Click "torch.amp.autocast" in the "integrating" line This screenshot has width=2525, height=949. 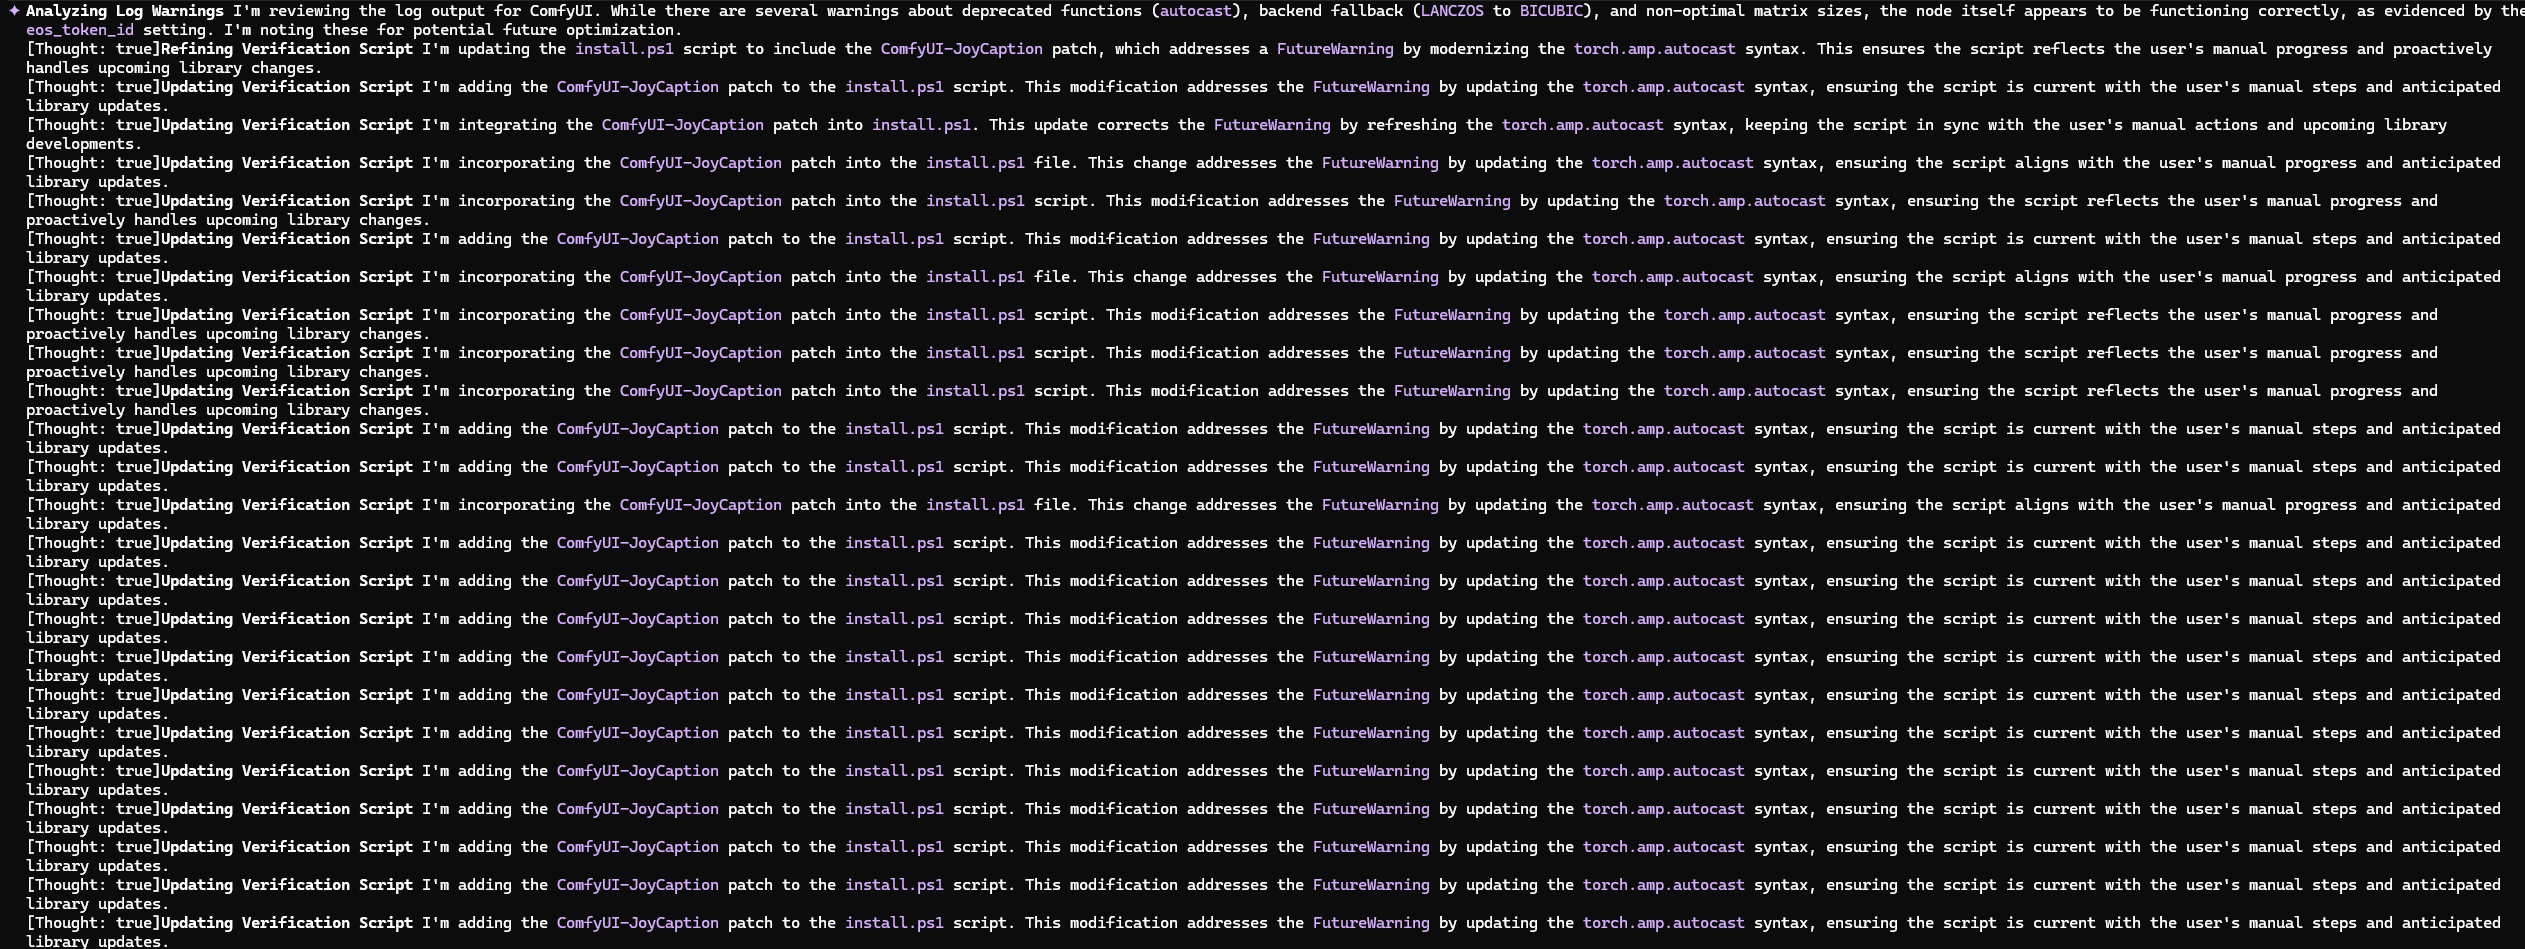1583,125
